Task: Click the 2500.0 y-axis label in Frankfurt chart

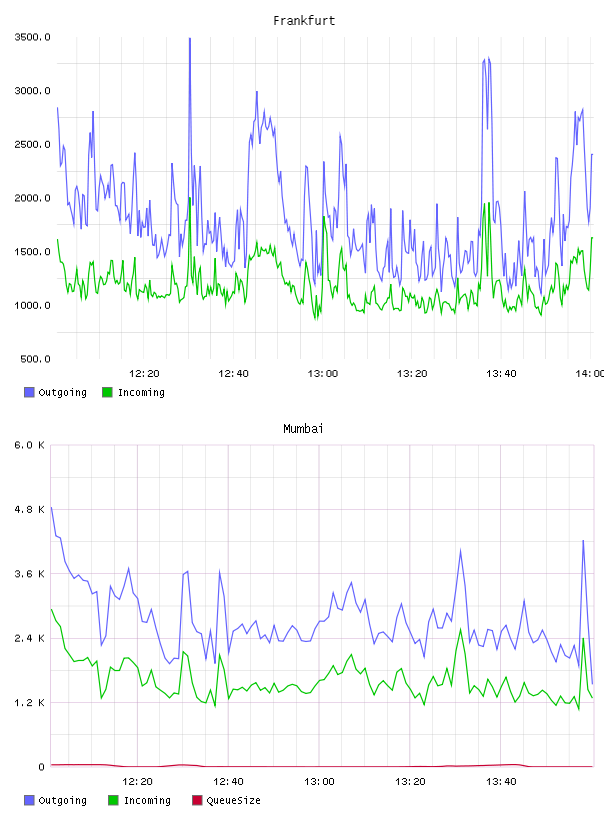Action: pyautogui.click(x=32, y=144)
